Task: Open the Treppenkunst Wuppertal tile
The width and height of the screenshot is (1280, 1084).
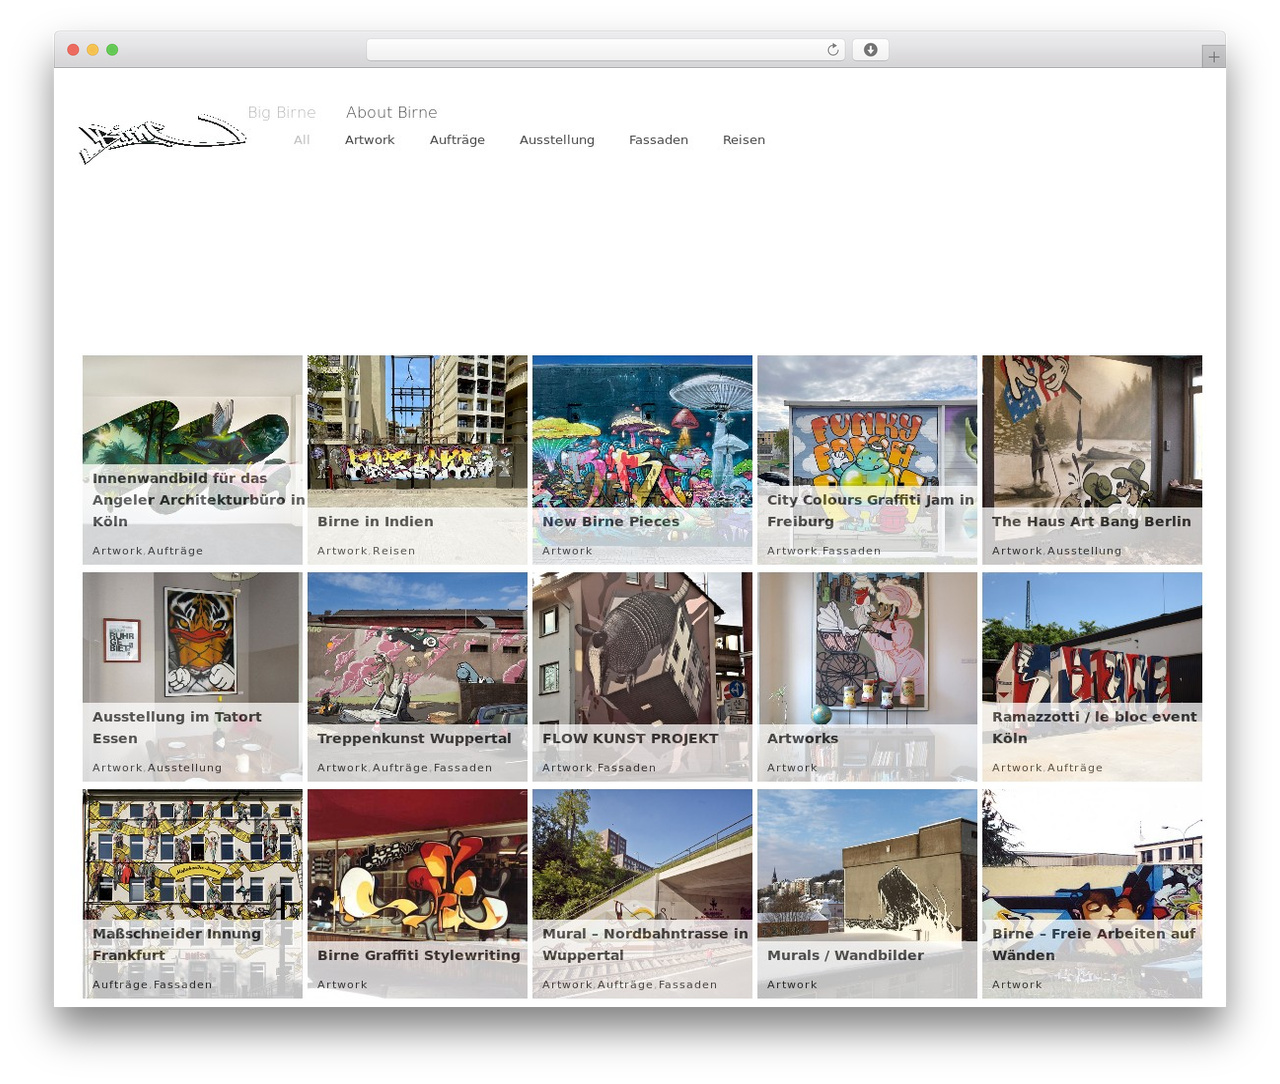Action: tap(417, 677)
